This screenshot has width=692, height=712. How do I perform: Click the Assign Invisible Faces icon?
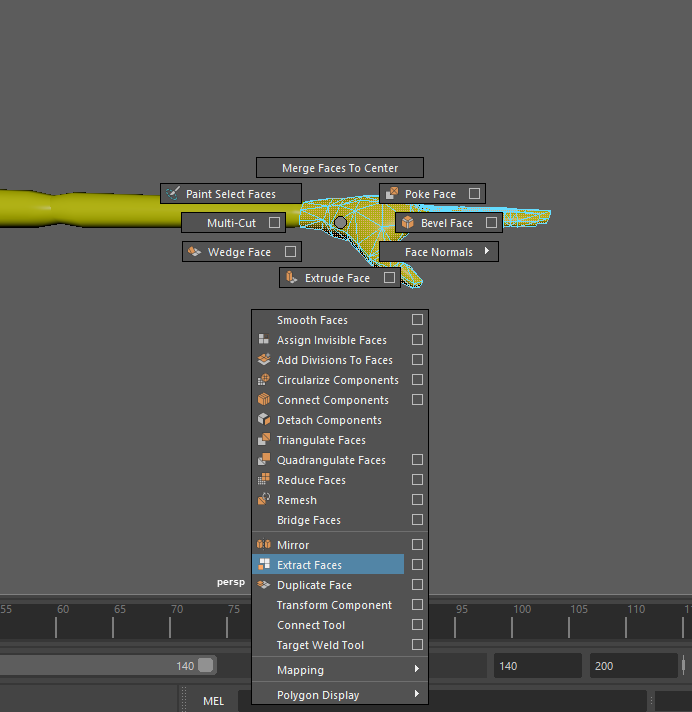pyautogui.click(x=263, y=339)
